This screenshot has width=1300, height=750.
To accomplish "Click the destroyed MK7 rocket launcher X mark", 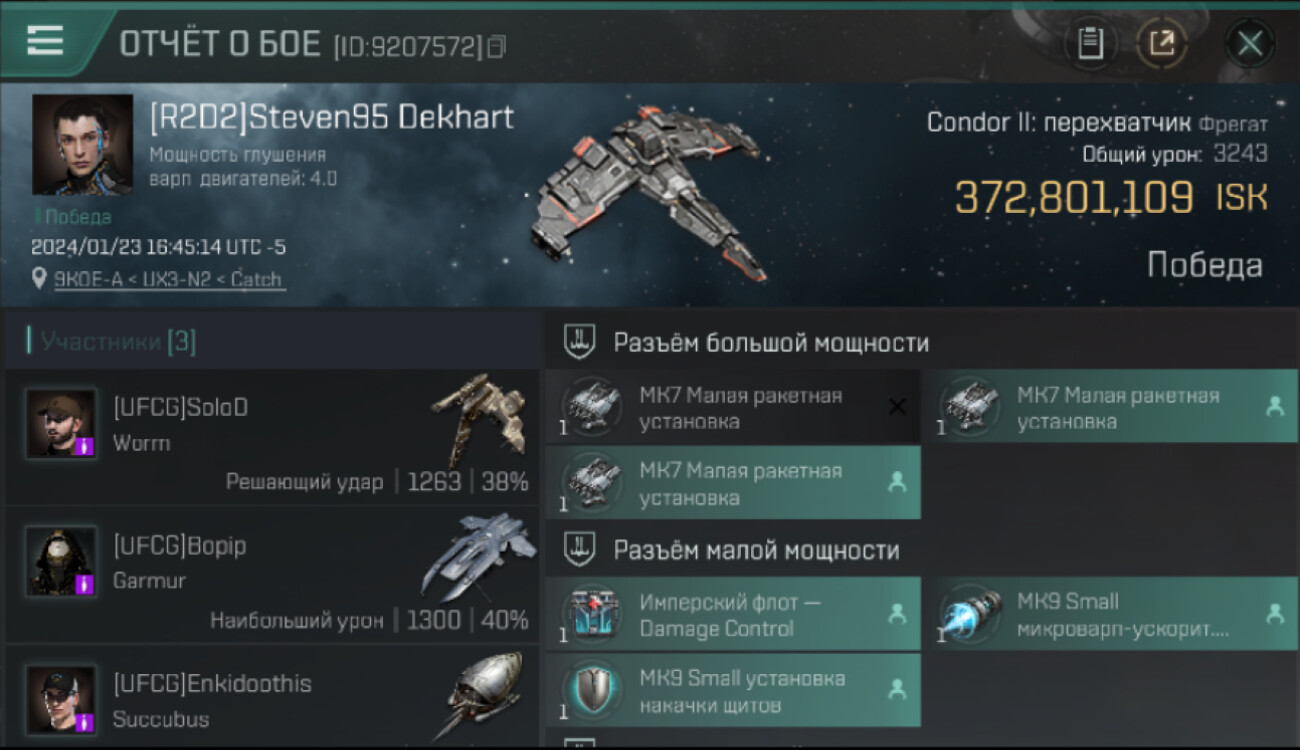I will tap(897, 406).
